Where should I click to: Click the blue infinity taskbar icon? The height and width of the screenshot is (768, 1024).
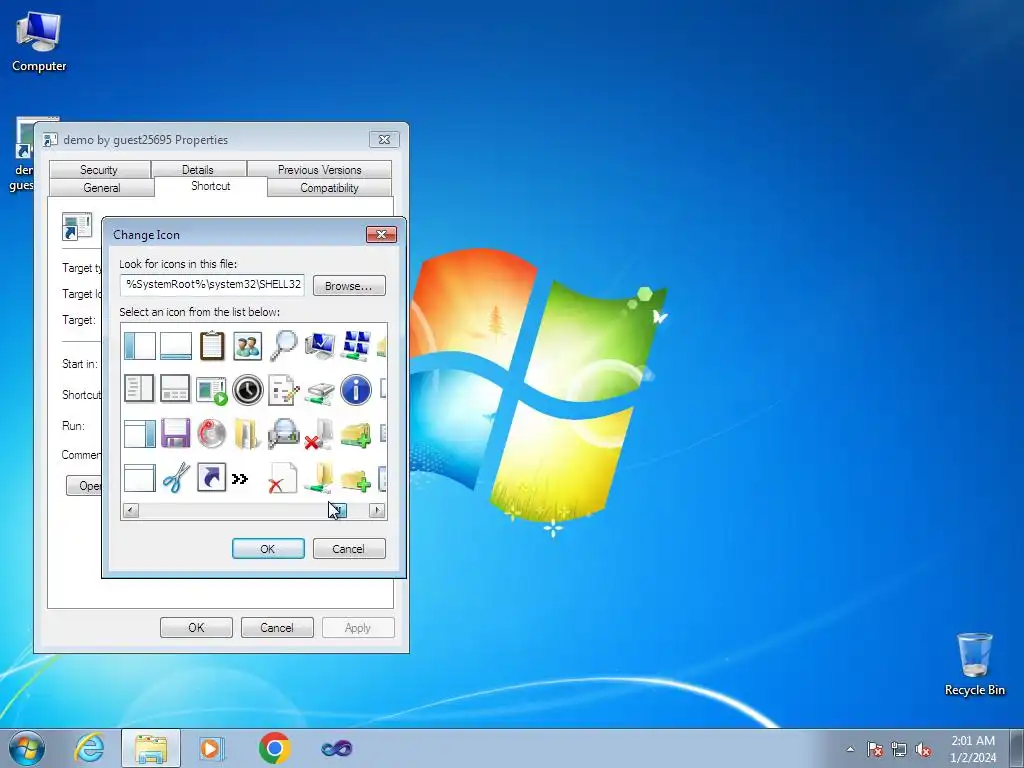(x=337, y=748)
